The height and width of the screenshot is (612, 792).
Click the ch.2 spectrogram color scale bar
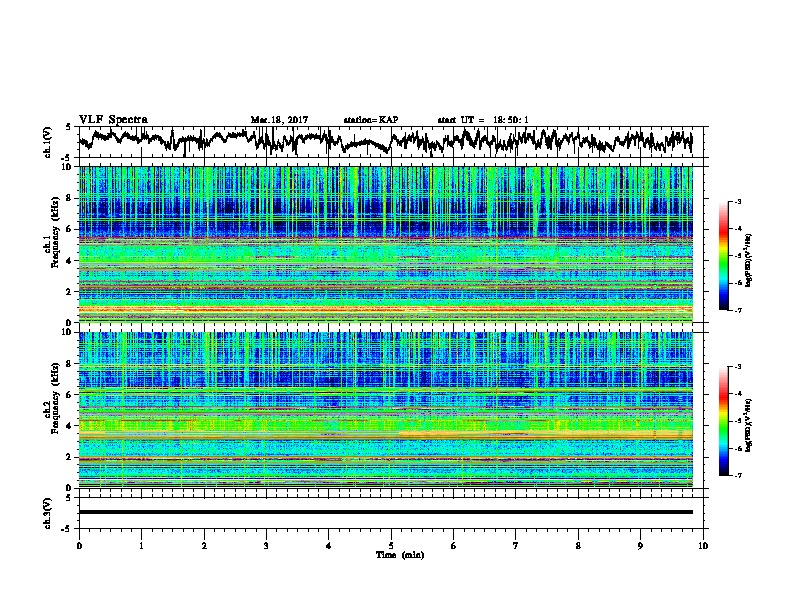723,421
